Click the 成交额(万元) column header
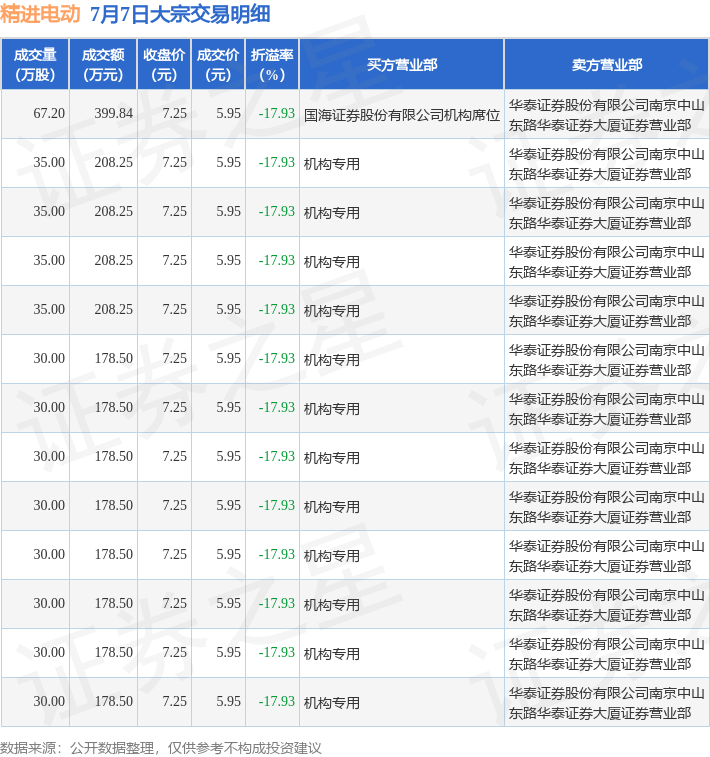 (103, 65)
